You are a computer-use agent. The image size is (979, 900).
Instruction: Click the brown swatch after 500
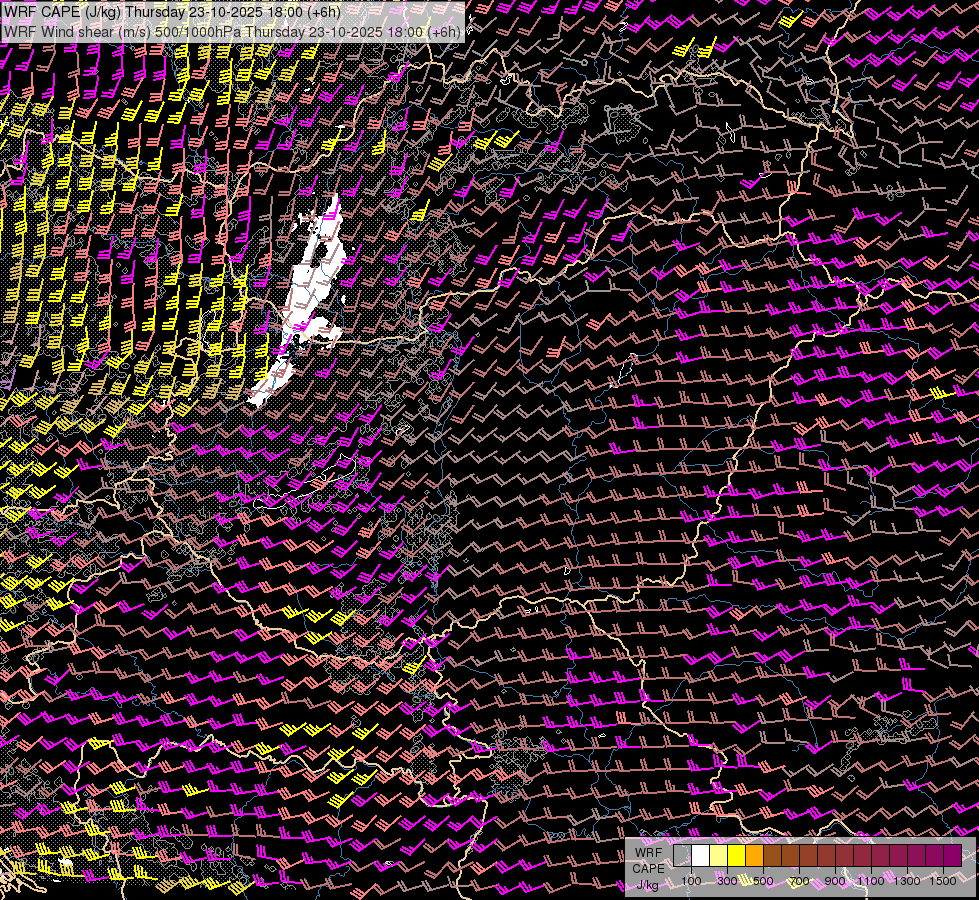[x=772, y=855]
